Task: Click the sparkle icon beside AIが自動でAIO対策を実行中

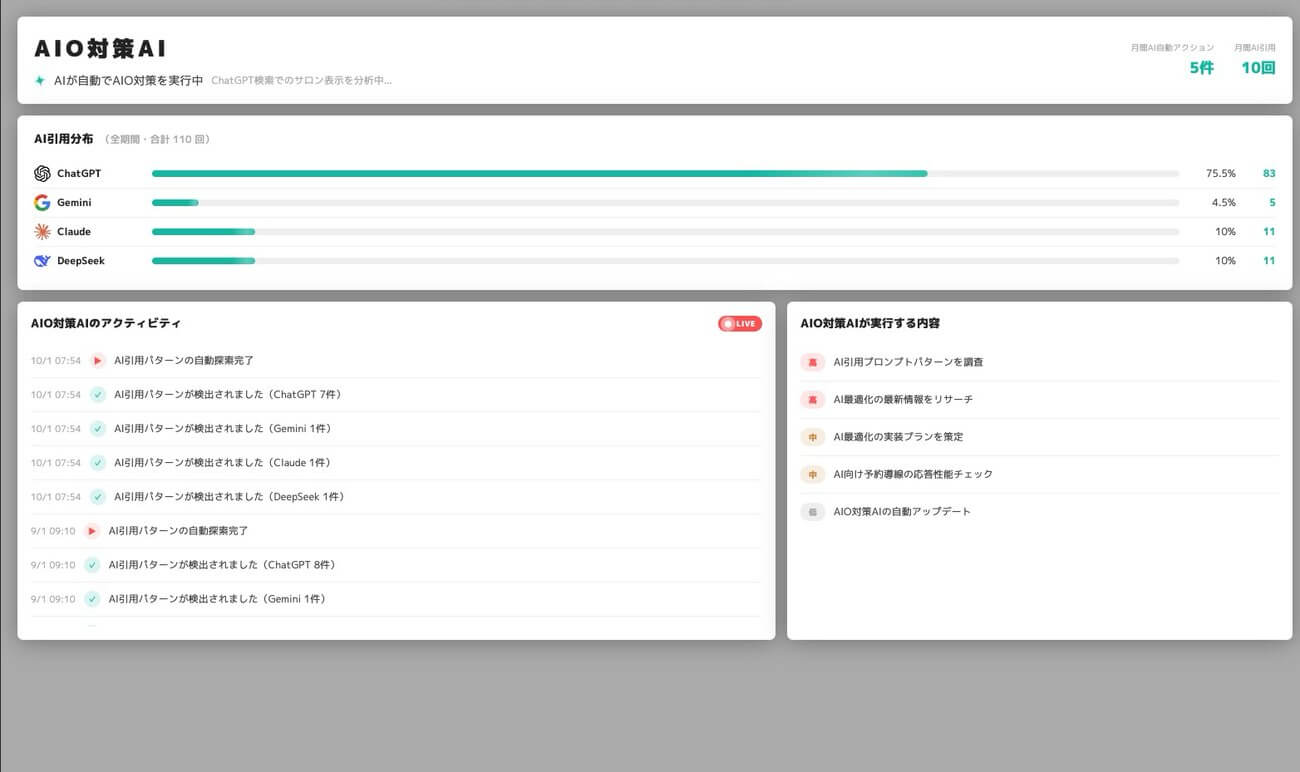Action: click(x=40, y=80)
